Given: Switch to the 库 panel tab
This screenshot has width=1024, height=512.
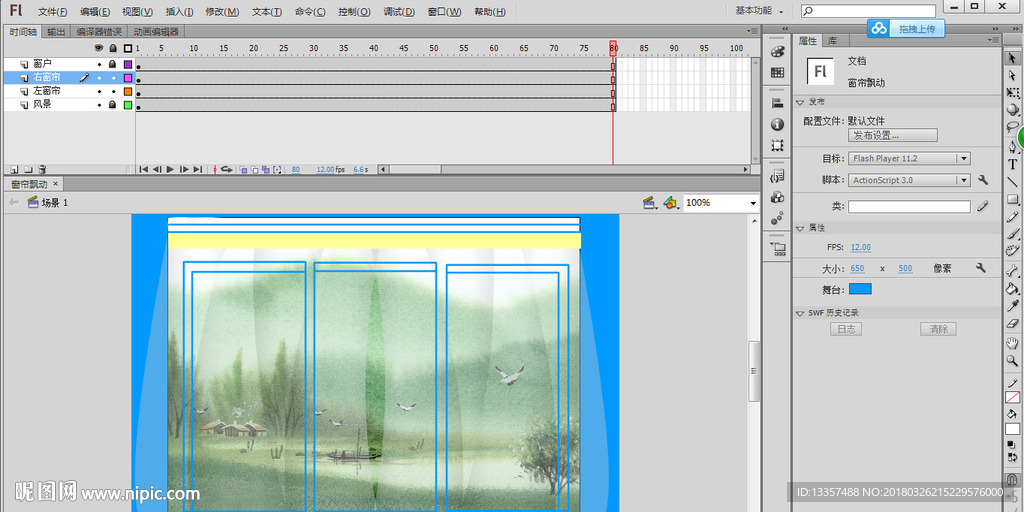Looking at the screenshot, I should coord(832,41).
